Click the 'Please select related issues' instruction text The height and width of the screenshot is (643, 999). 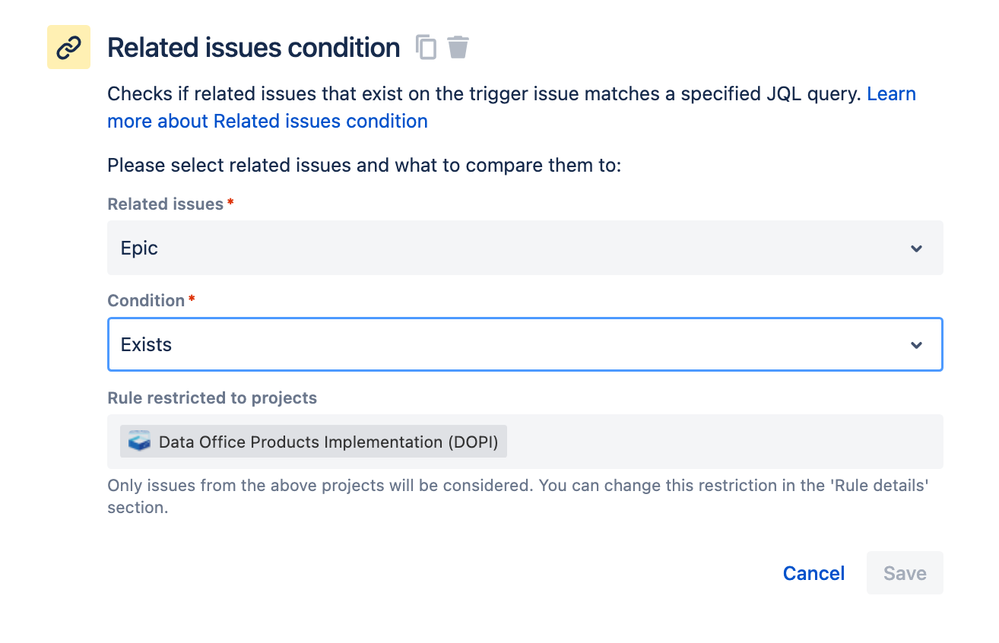pyautogui.click(x=364, y=165)
